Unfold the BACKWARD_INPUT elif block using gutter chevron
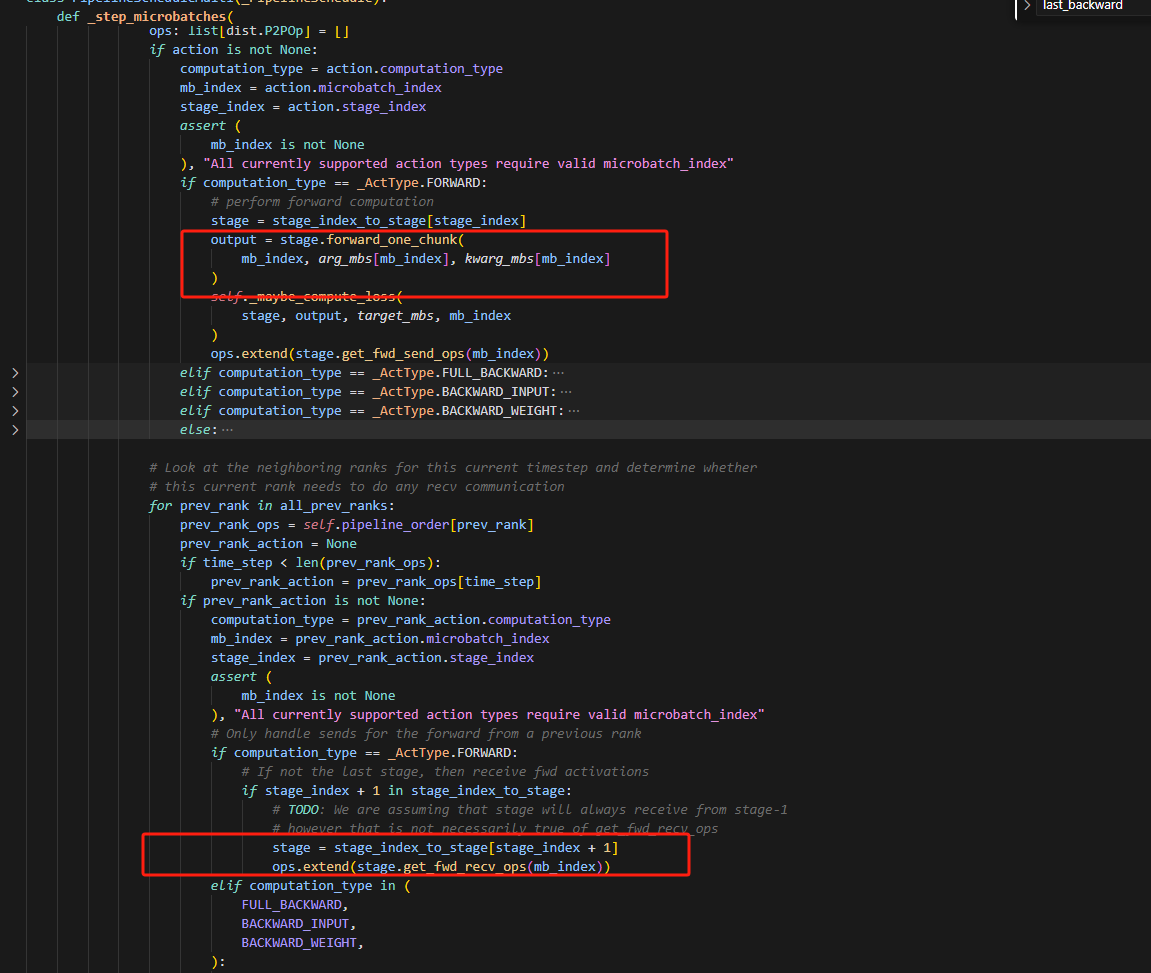Viewport: 1151px width, 973px height. [15, 392]
